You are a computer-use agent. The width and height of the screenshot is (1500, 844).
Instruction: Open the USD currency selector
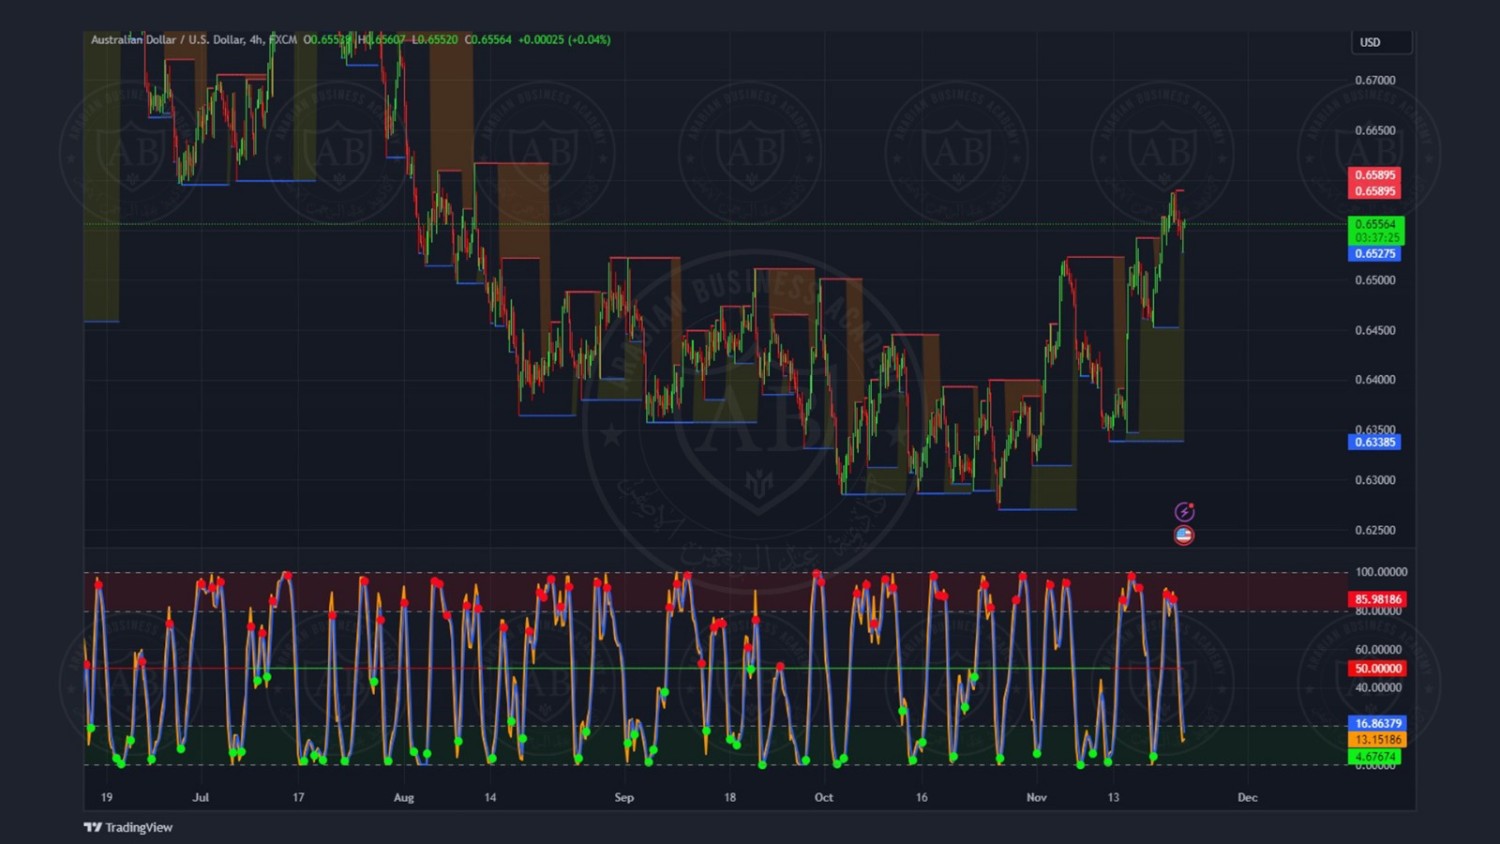point(1382,42)
